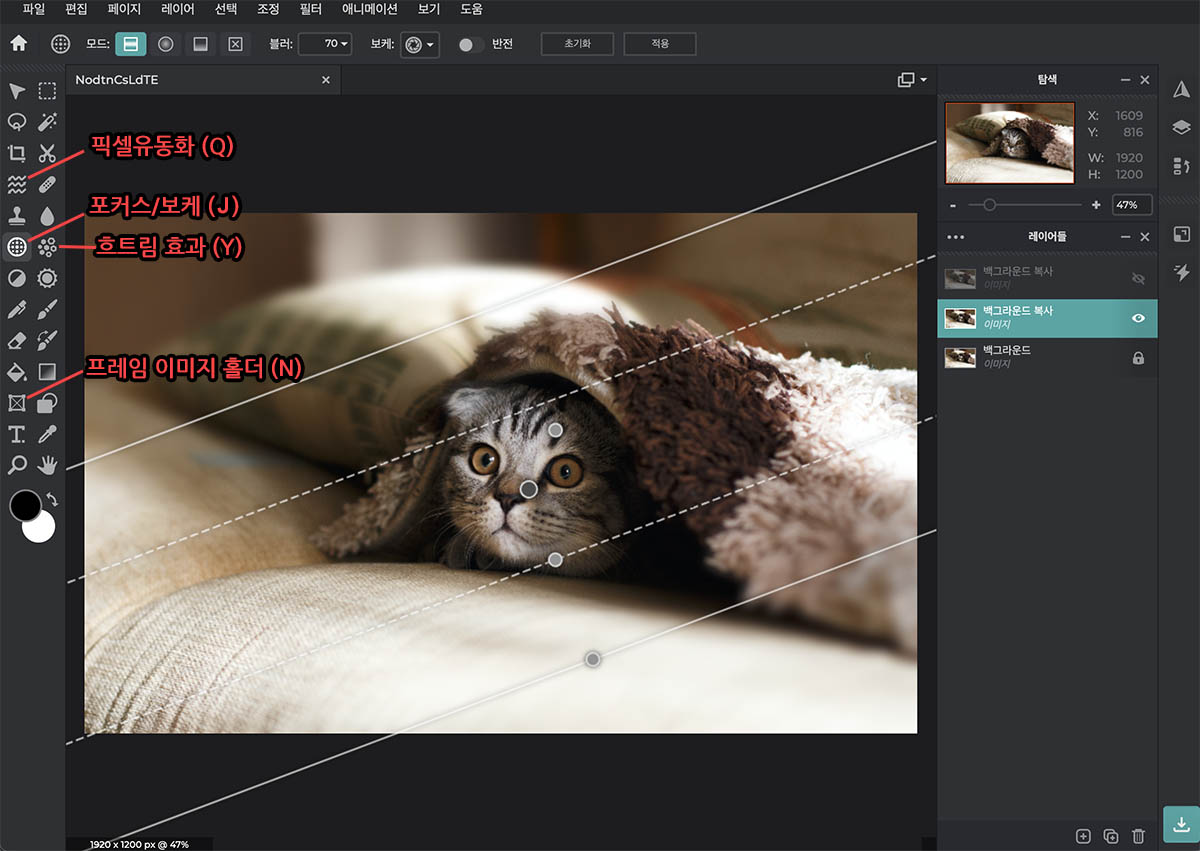Select the Disperse effect tool
Screen dimensions: 1200x851
pyautogui.click(x=47, y=246)
